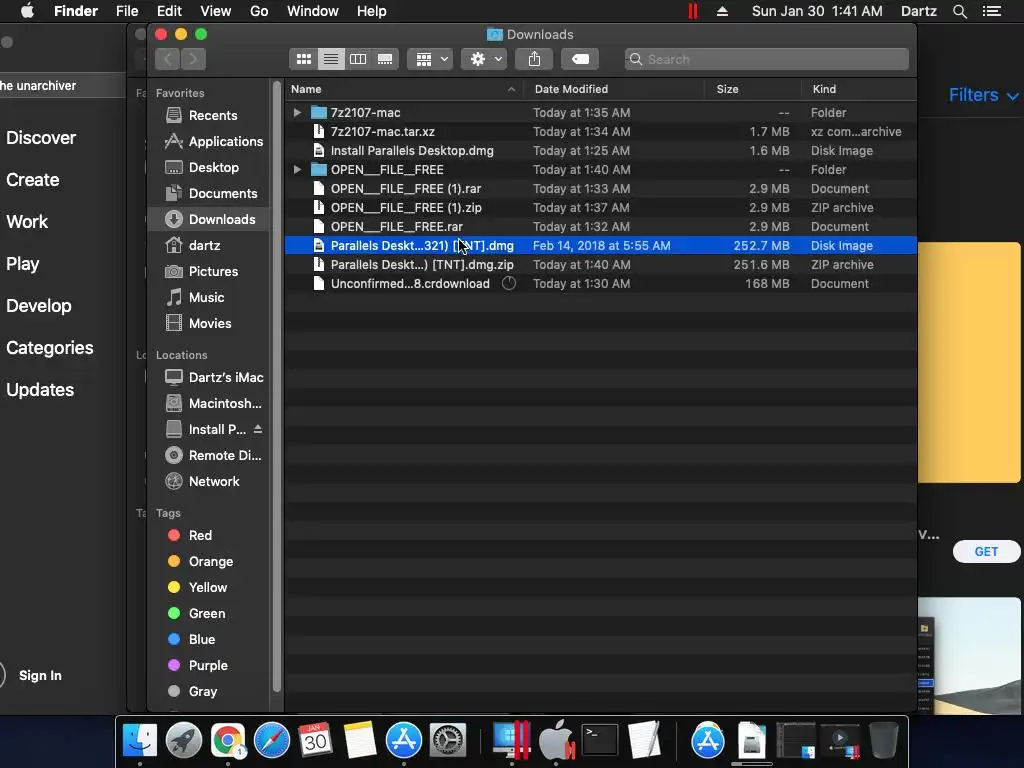The image size is (1024, 768).
Task: Go forward with the Finder forward arrow
Action: (x=193, y=59)
